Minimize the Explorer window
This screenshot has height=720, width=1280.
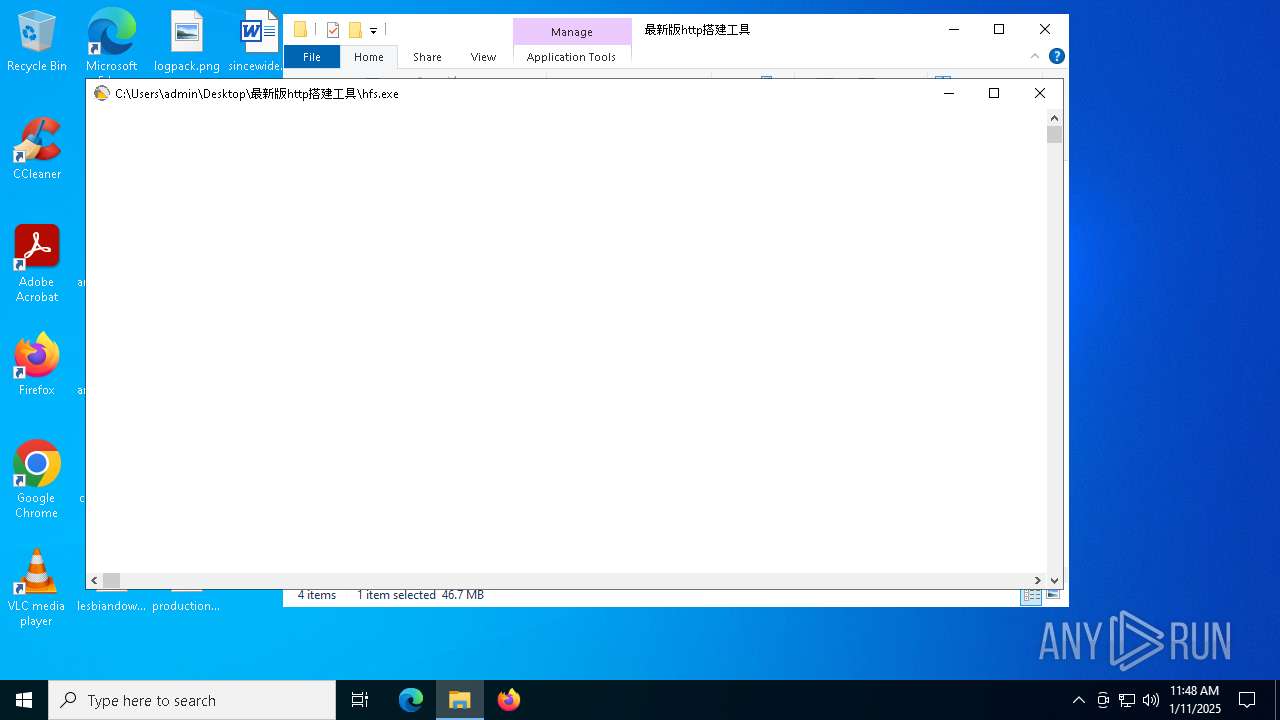pos(953,29)
